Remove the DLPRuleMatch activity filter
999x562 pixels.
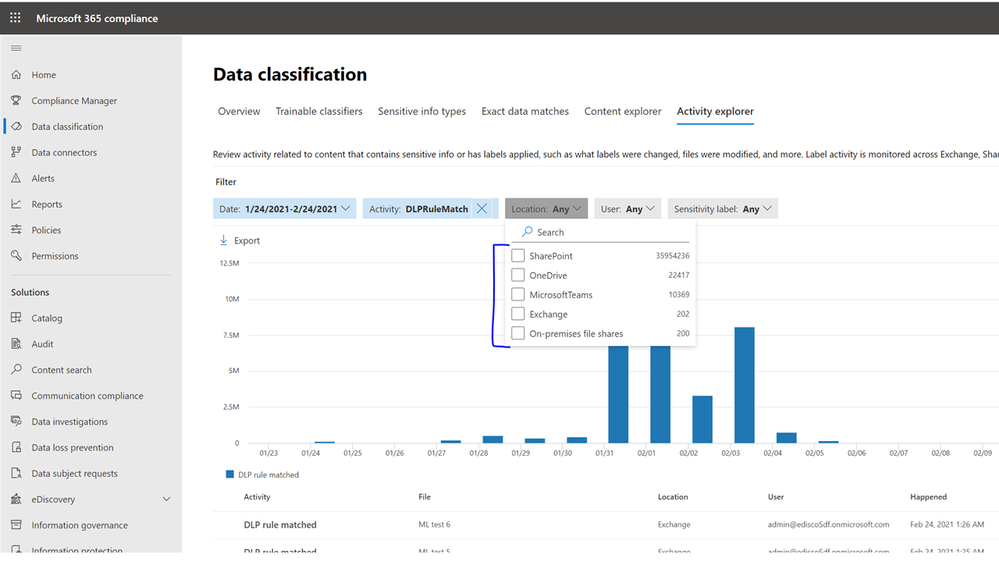click(482, 208)
